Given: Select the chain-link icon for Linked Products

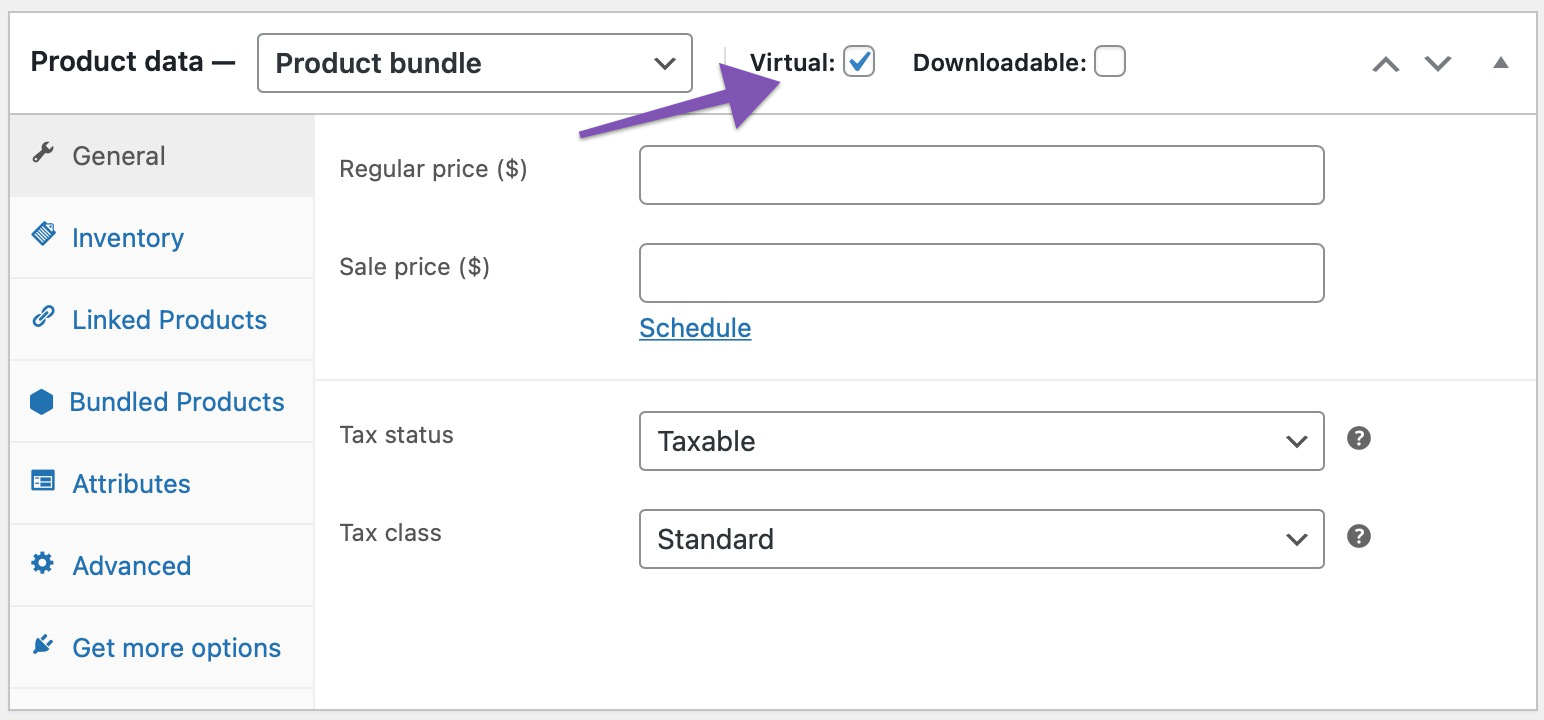Looking at the screenshot, I should click(41, 319).
